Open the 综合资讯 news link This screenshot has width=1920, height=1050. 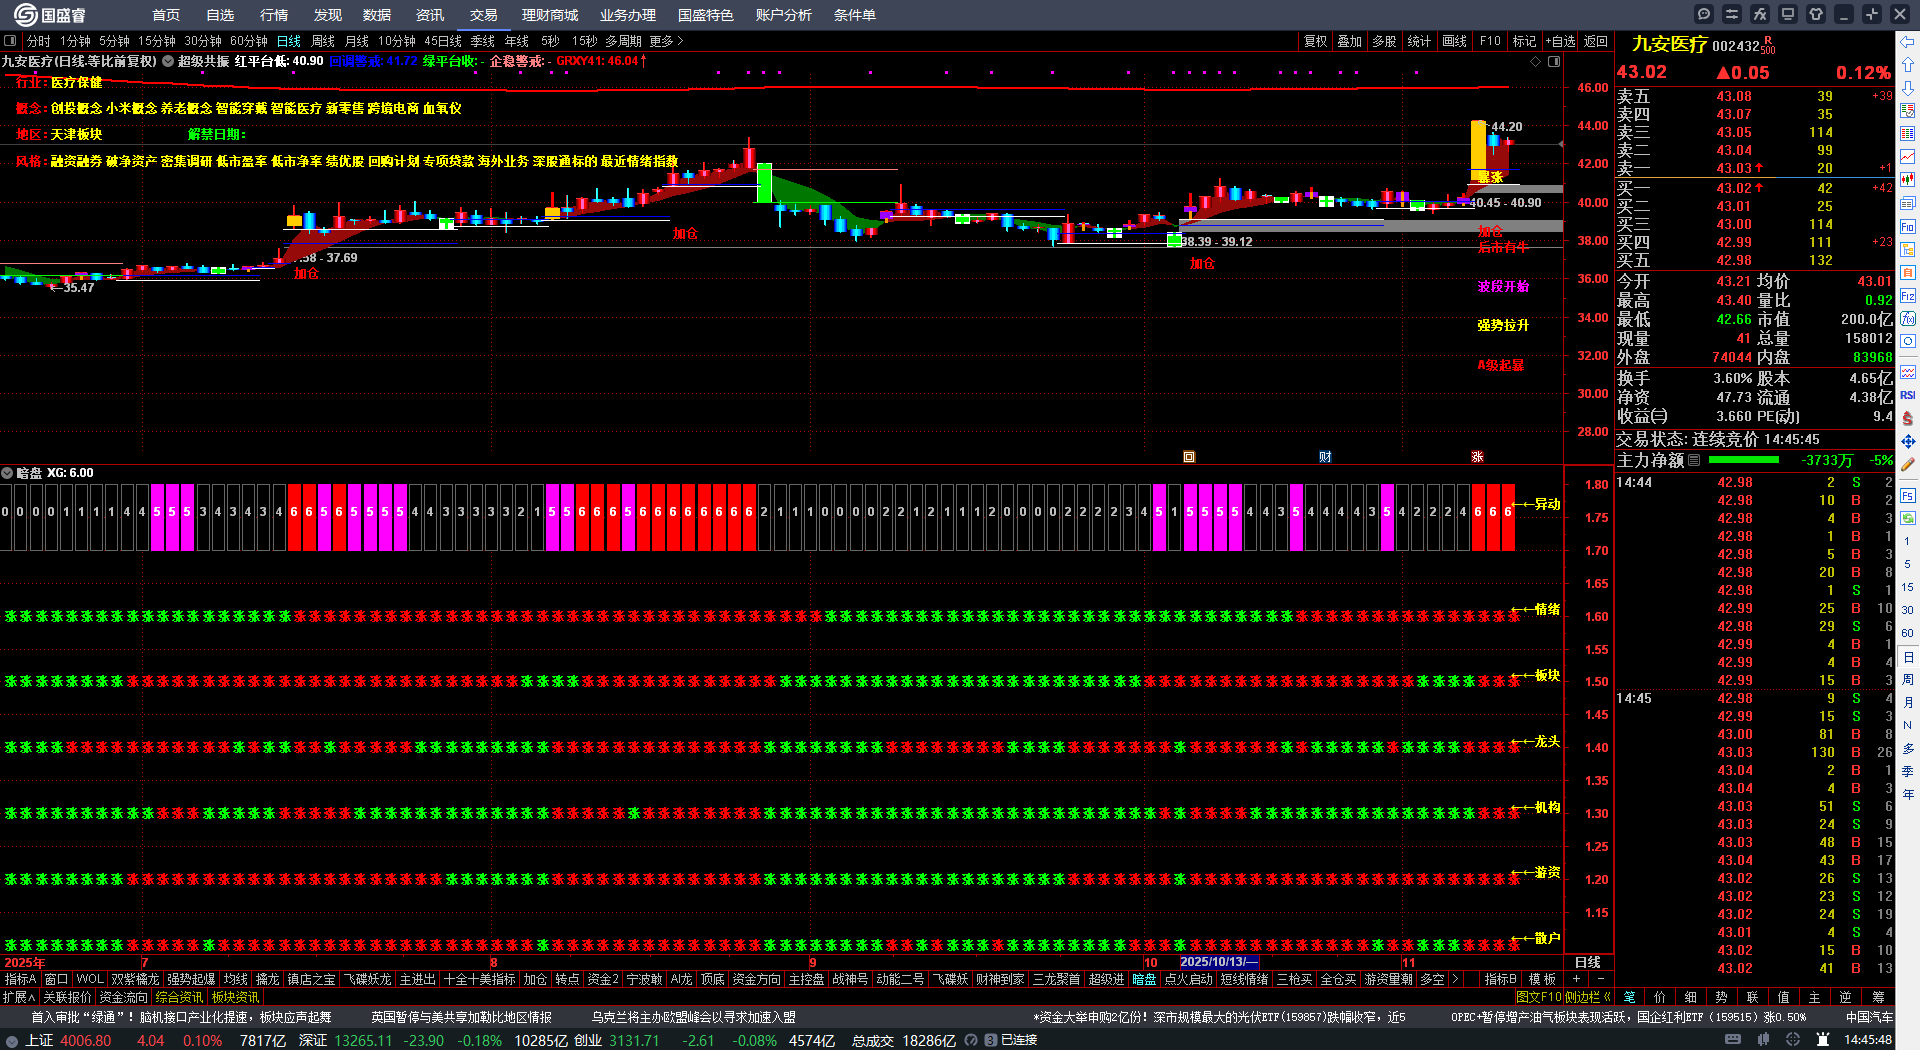click(x=180, y=997)
